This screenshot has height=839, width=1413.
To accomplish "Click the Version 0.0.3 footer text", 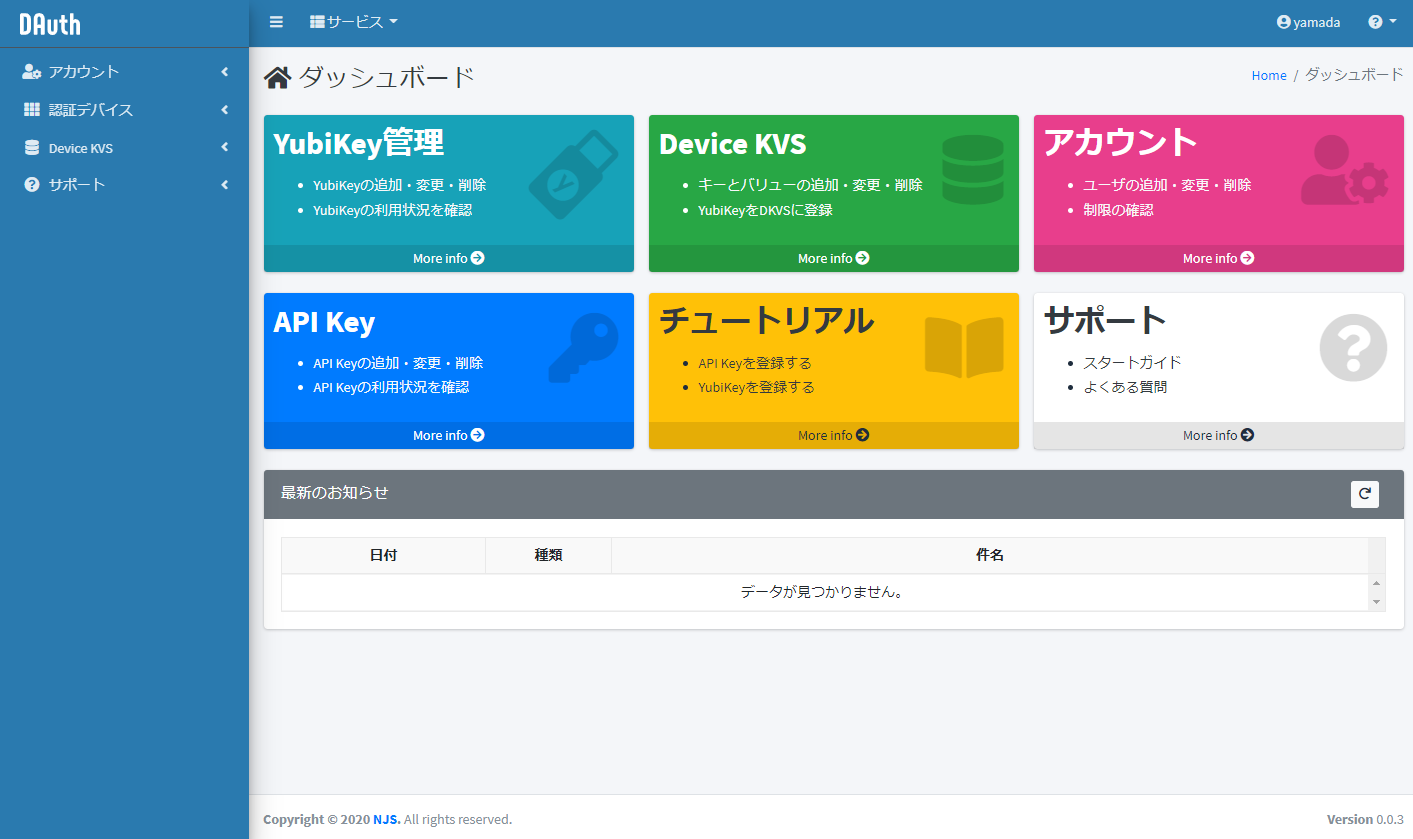I will coord(1365,819).
